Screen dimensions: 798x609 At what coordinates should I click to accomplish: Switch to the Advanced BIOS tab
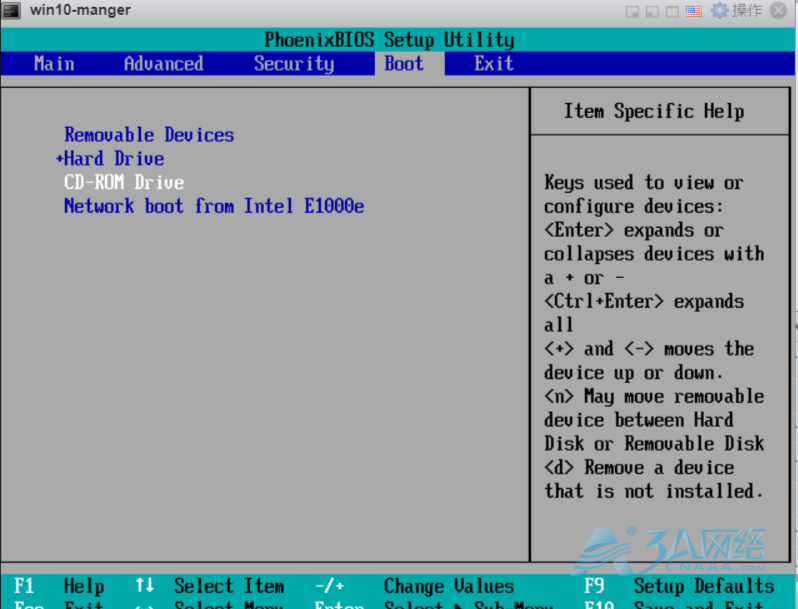tap(163, 64)
